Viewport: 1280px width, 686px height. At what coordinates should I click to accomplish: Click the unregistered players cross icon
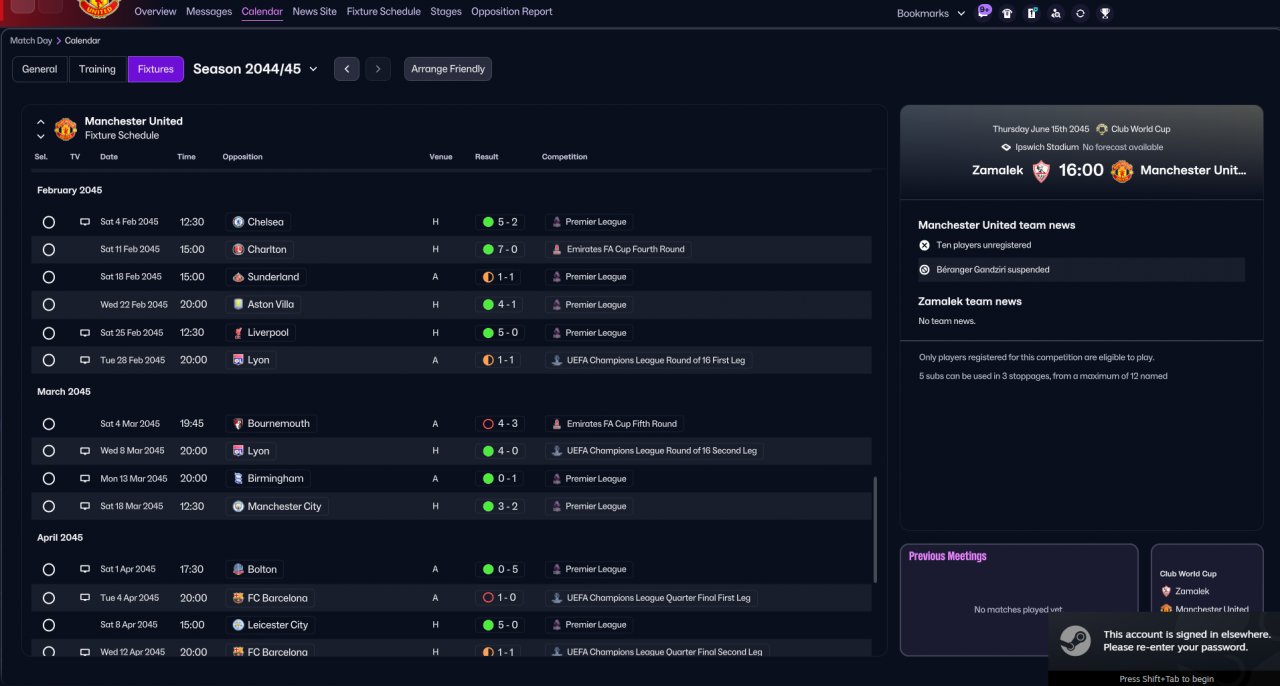click(924, 245)
